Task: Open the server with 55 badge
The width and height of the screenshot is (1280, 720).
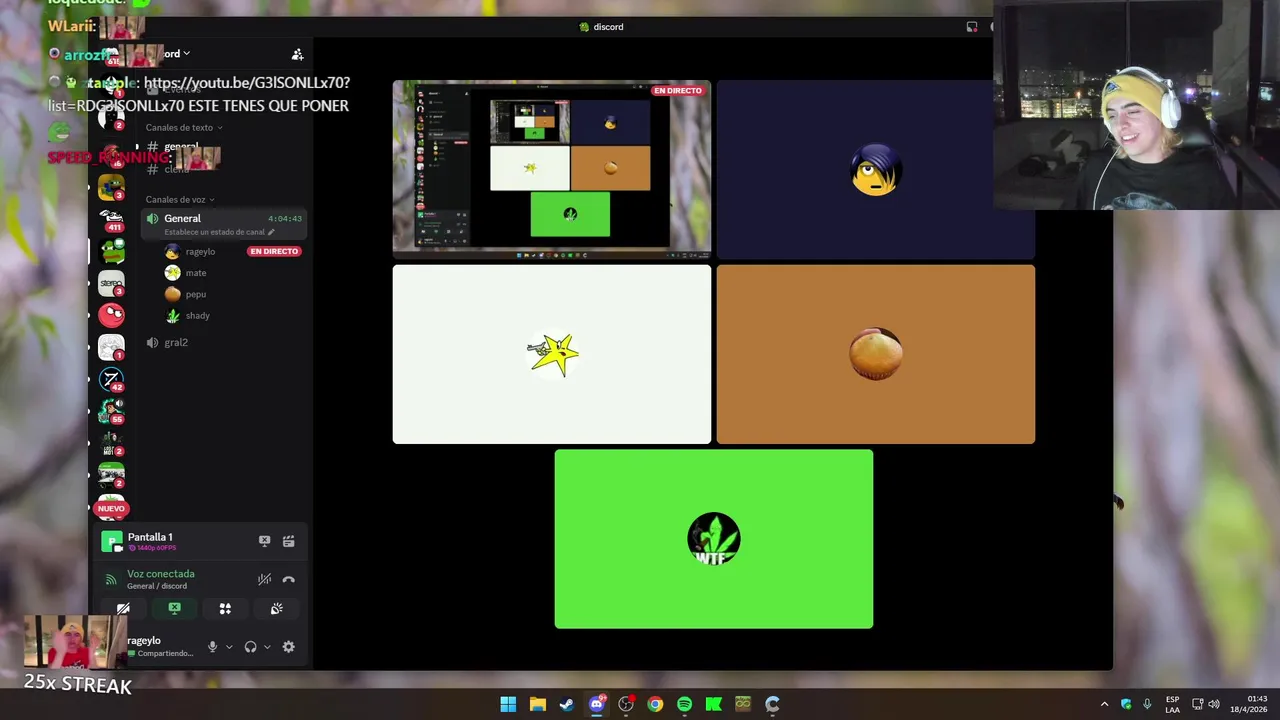Action: point(111,411)
